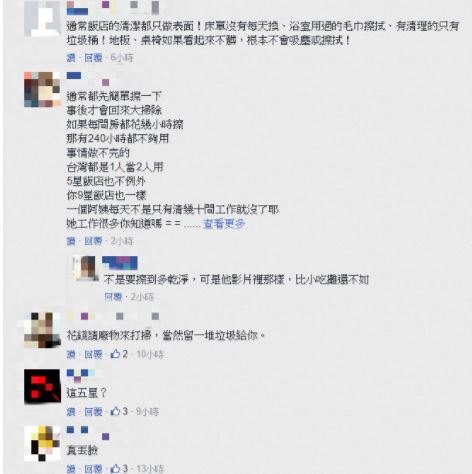This screenshot has width=472, height=474.
Task: Like the 這五星？ comment
Action: point(71,411)
